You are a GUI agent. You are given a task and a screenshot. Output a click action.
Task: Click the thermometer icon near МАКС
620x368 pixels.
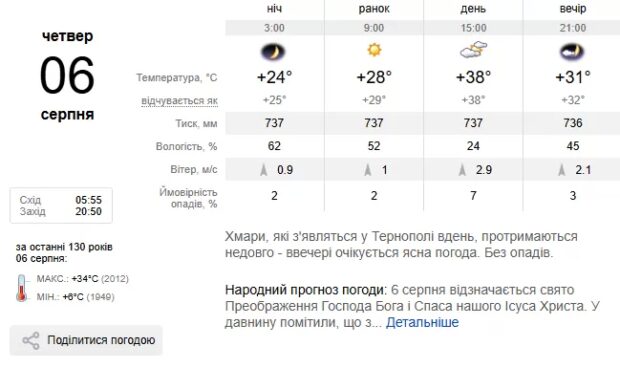click(22, 288)
